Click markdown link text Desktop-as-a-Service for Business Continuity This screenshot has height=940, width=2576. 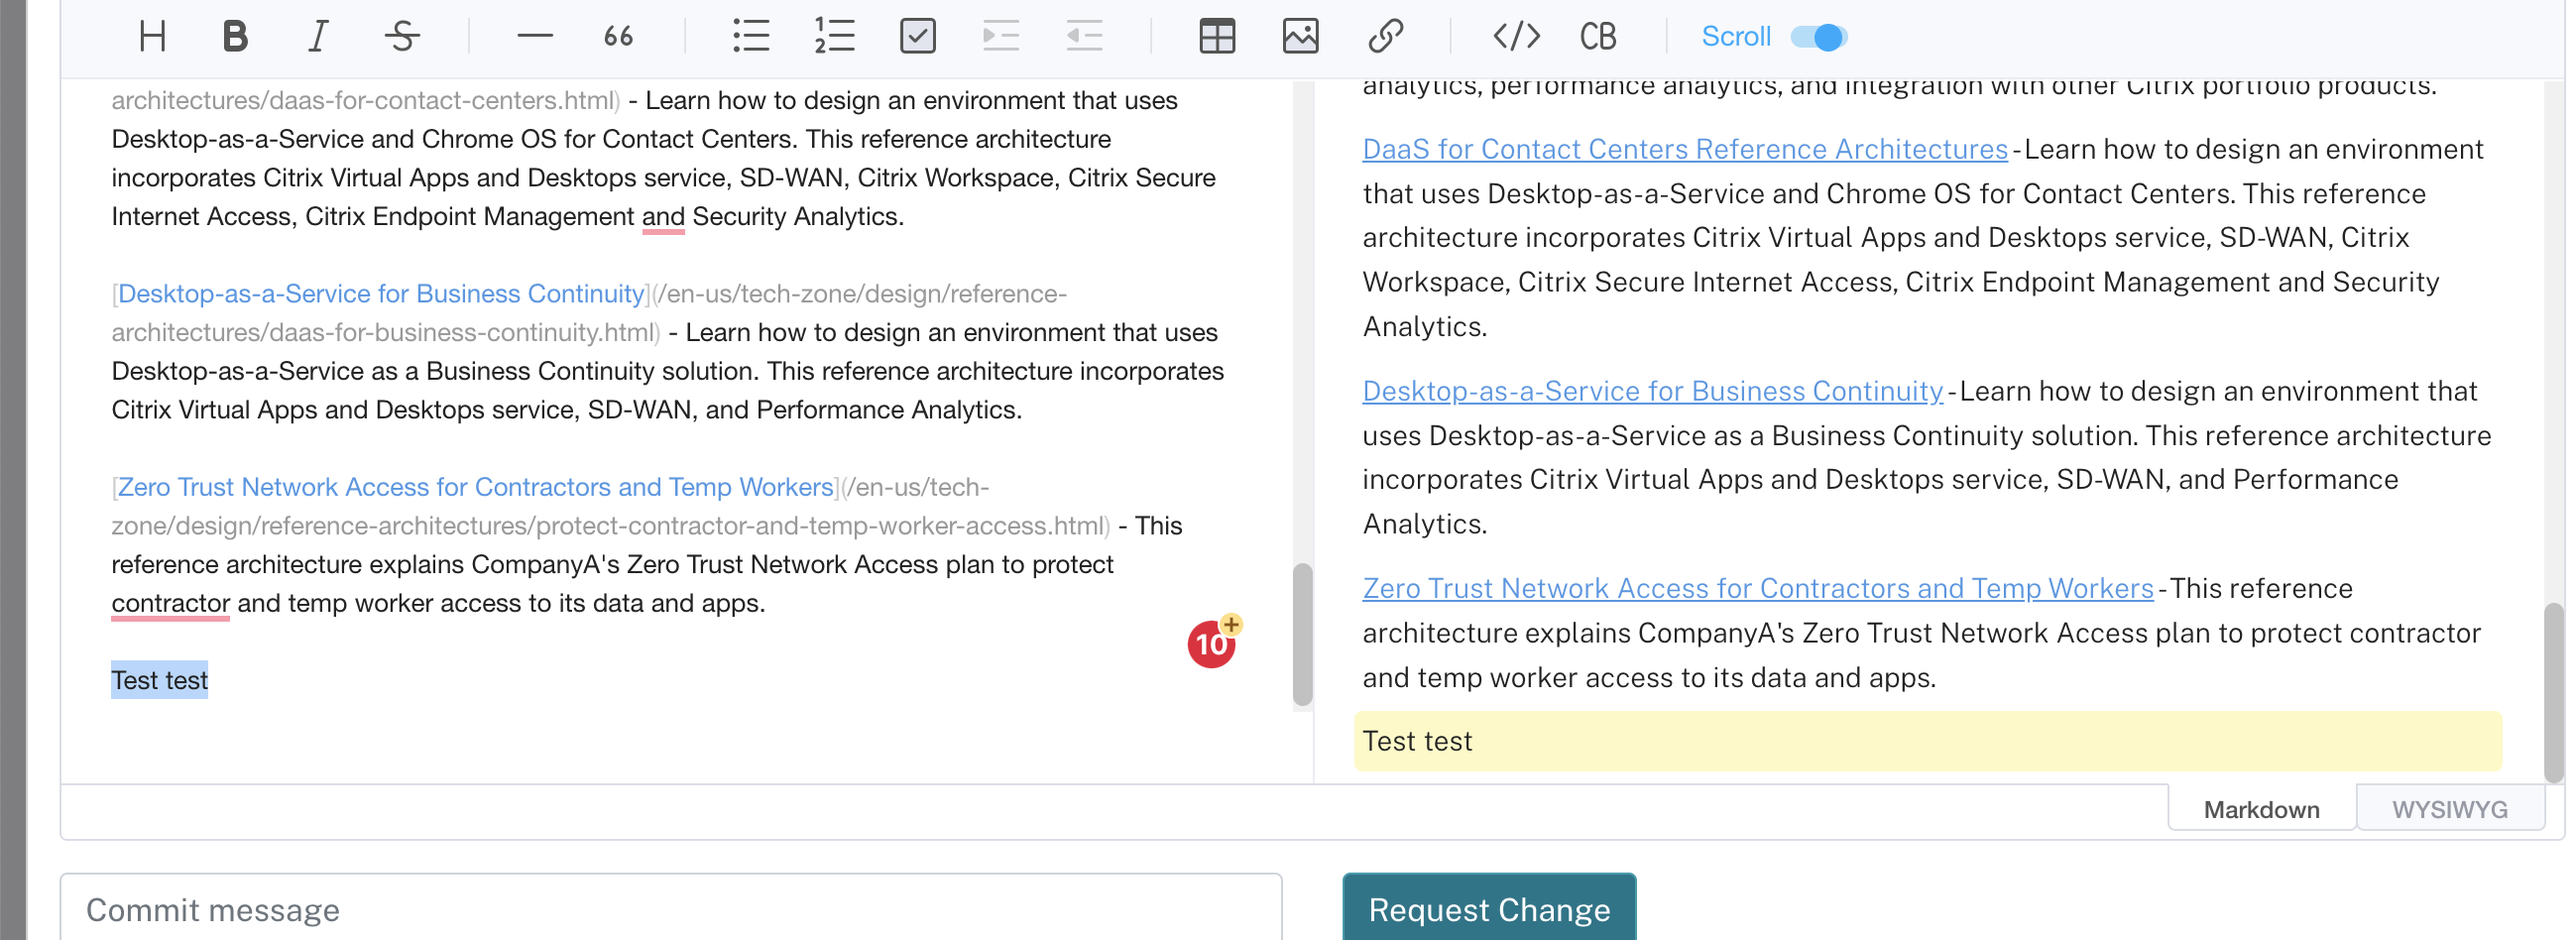(x=381, y=293)
